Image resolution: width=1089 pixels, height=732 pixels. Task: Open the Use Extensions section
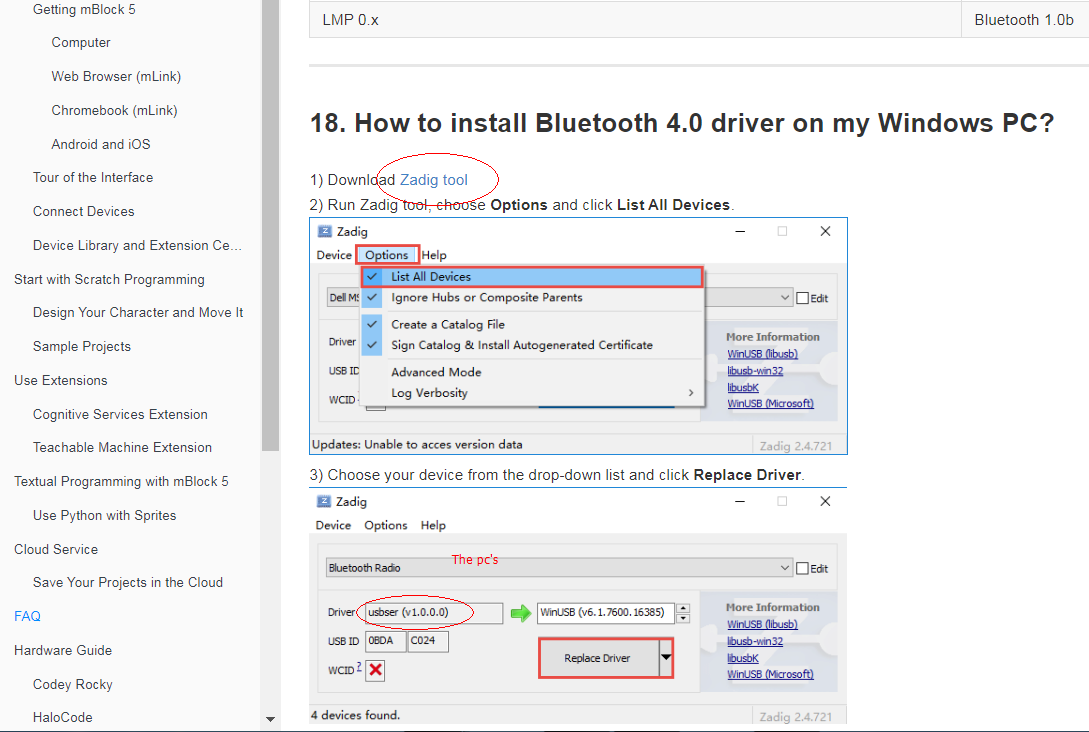(60, 381)
